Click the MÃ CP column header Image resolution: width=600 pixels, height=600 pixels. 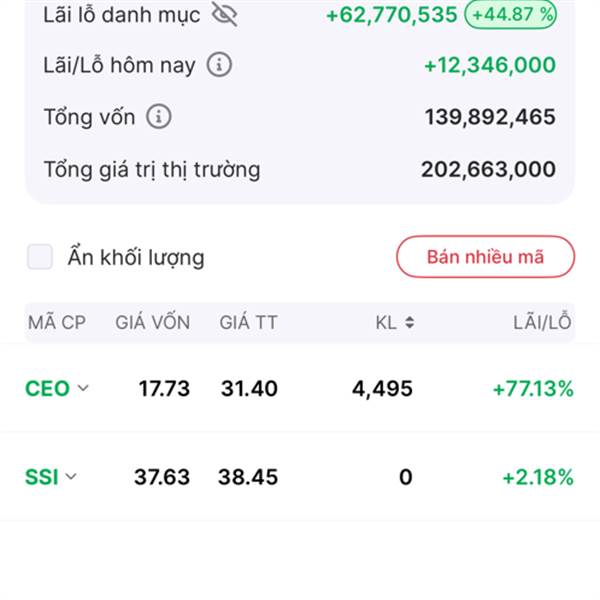click(x=57, y=322)
